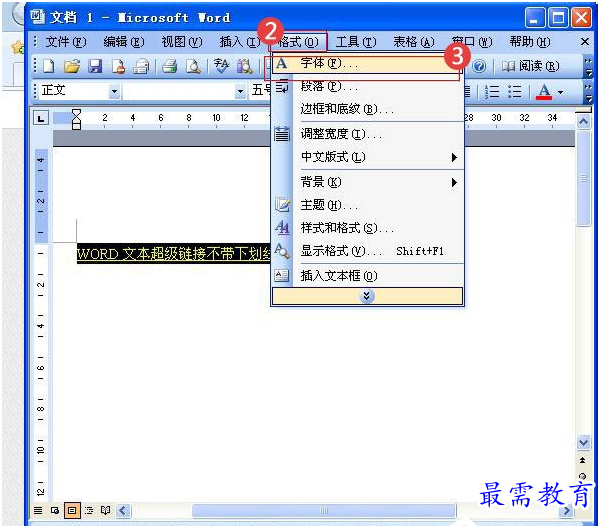
Task: Open the 编辑(E) menu
Action: [124, 41]
